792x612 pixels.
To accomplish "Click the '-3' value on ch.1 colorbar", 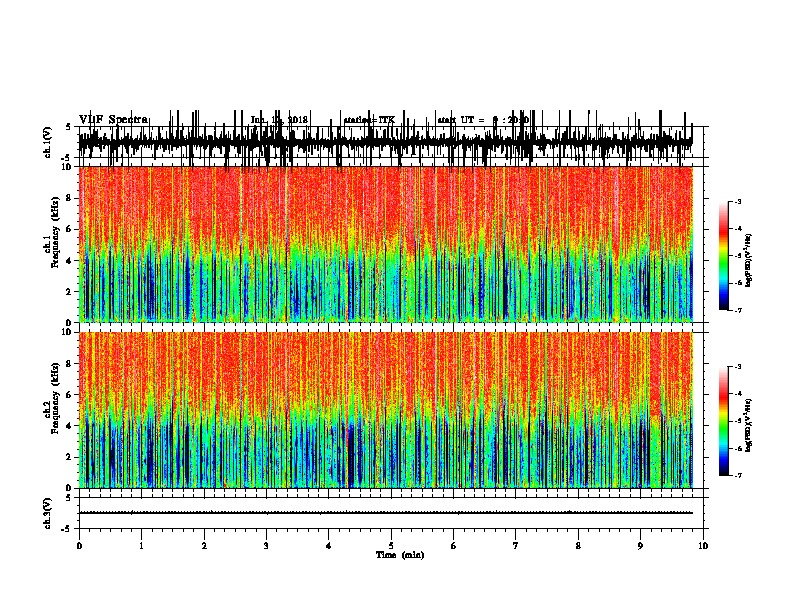I will pyautogui.click(x=738, y=201).
